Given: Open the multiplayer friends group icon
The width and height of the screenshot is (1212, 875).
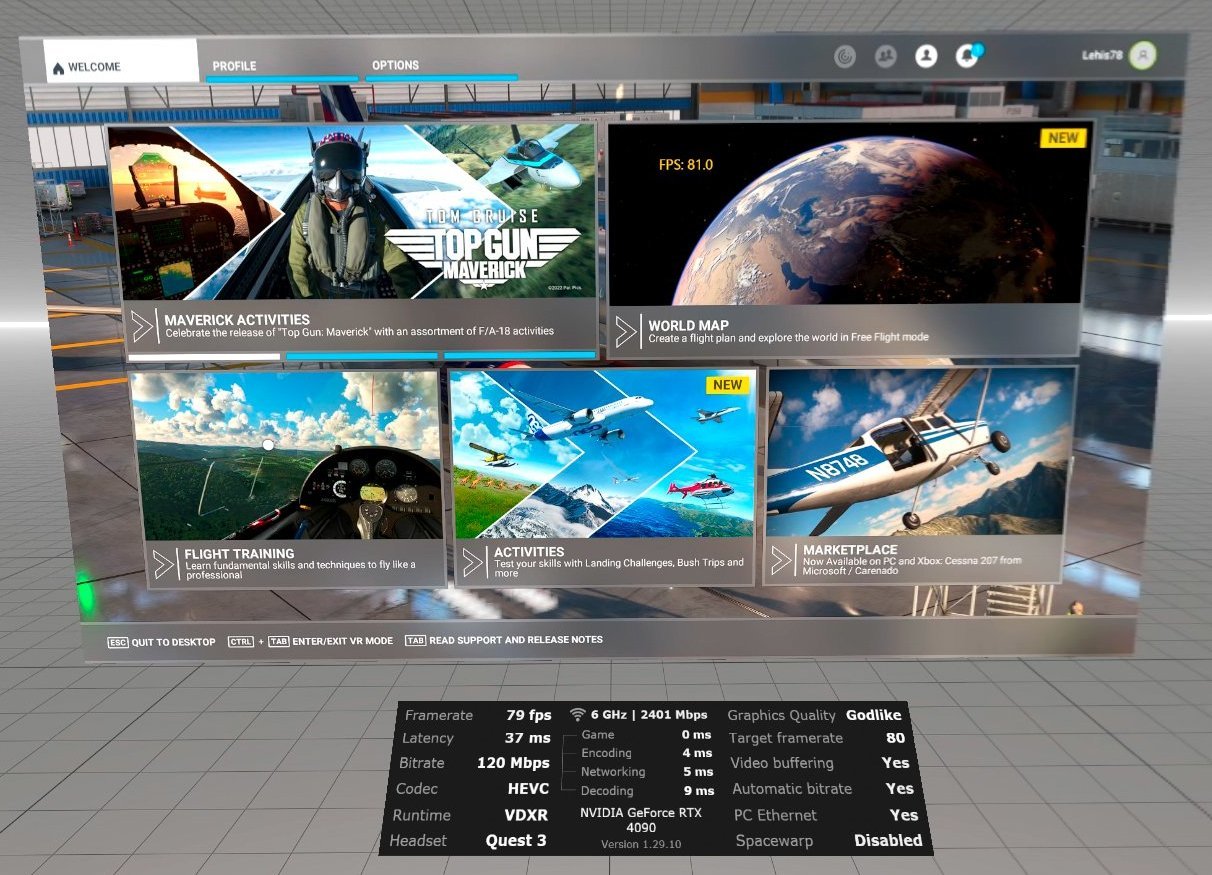Looking at the screenshot, I should tap(885, 57).
